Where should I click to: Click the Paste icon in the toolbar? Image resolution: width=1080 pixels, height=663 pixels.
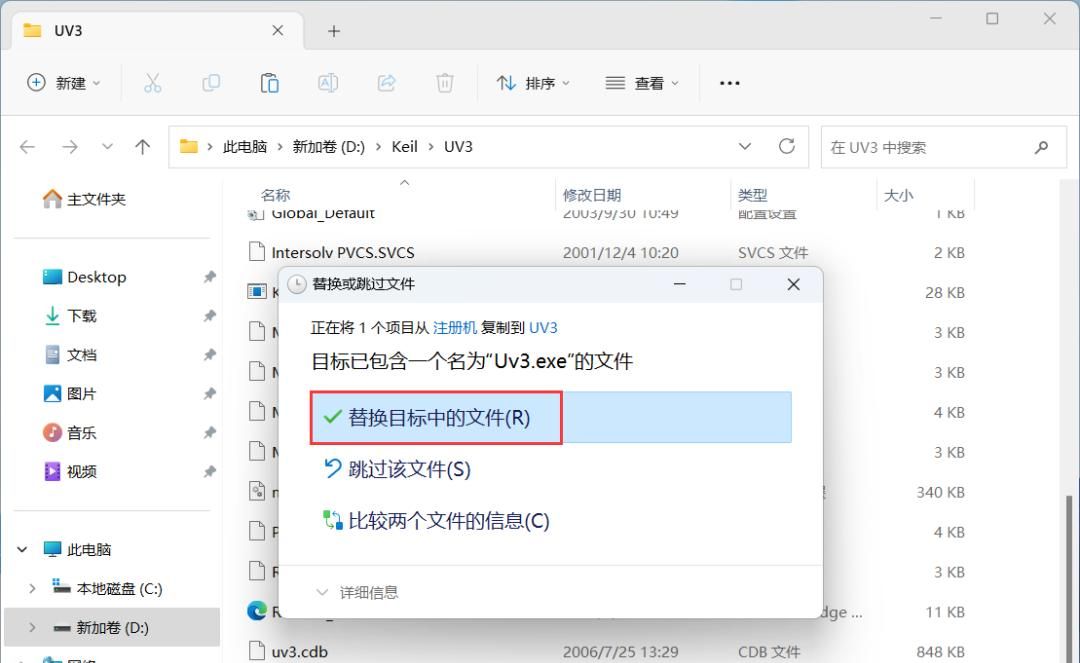(270, 83)
